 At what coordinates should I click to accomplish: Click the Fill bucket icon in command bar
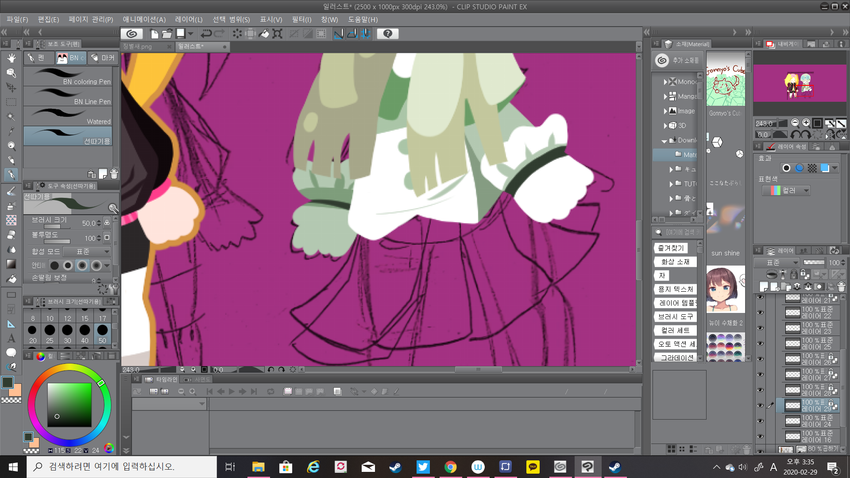(264, 34)
